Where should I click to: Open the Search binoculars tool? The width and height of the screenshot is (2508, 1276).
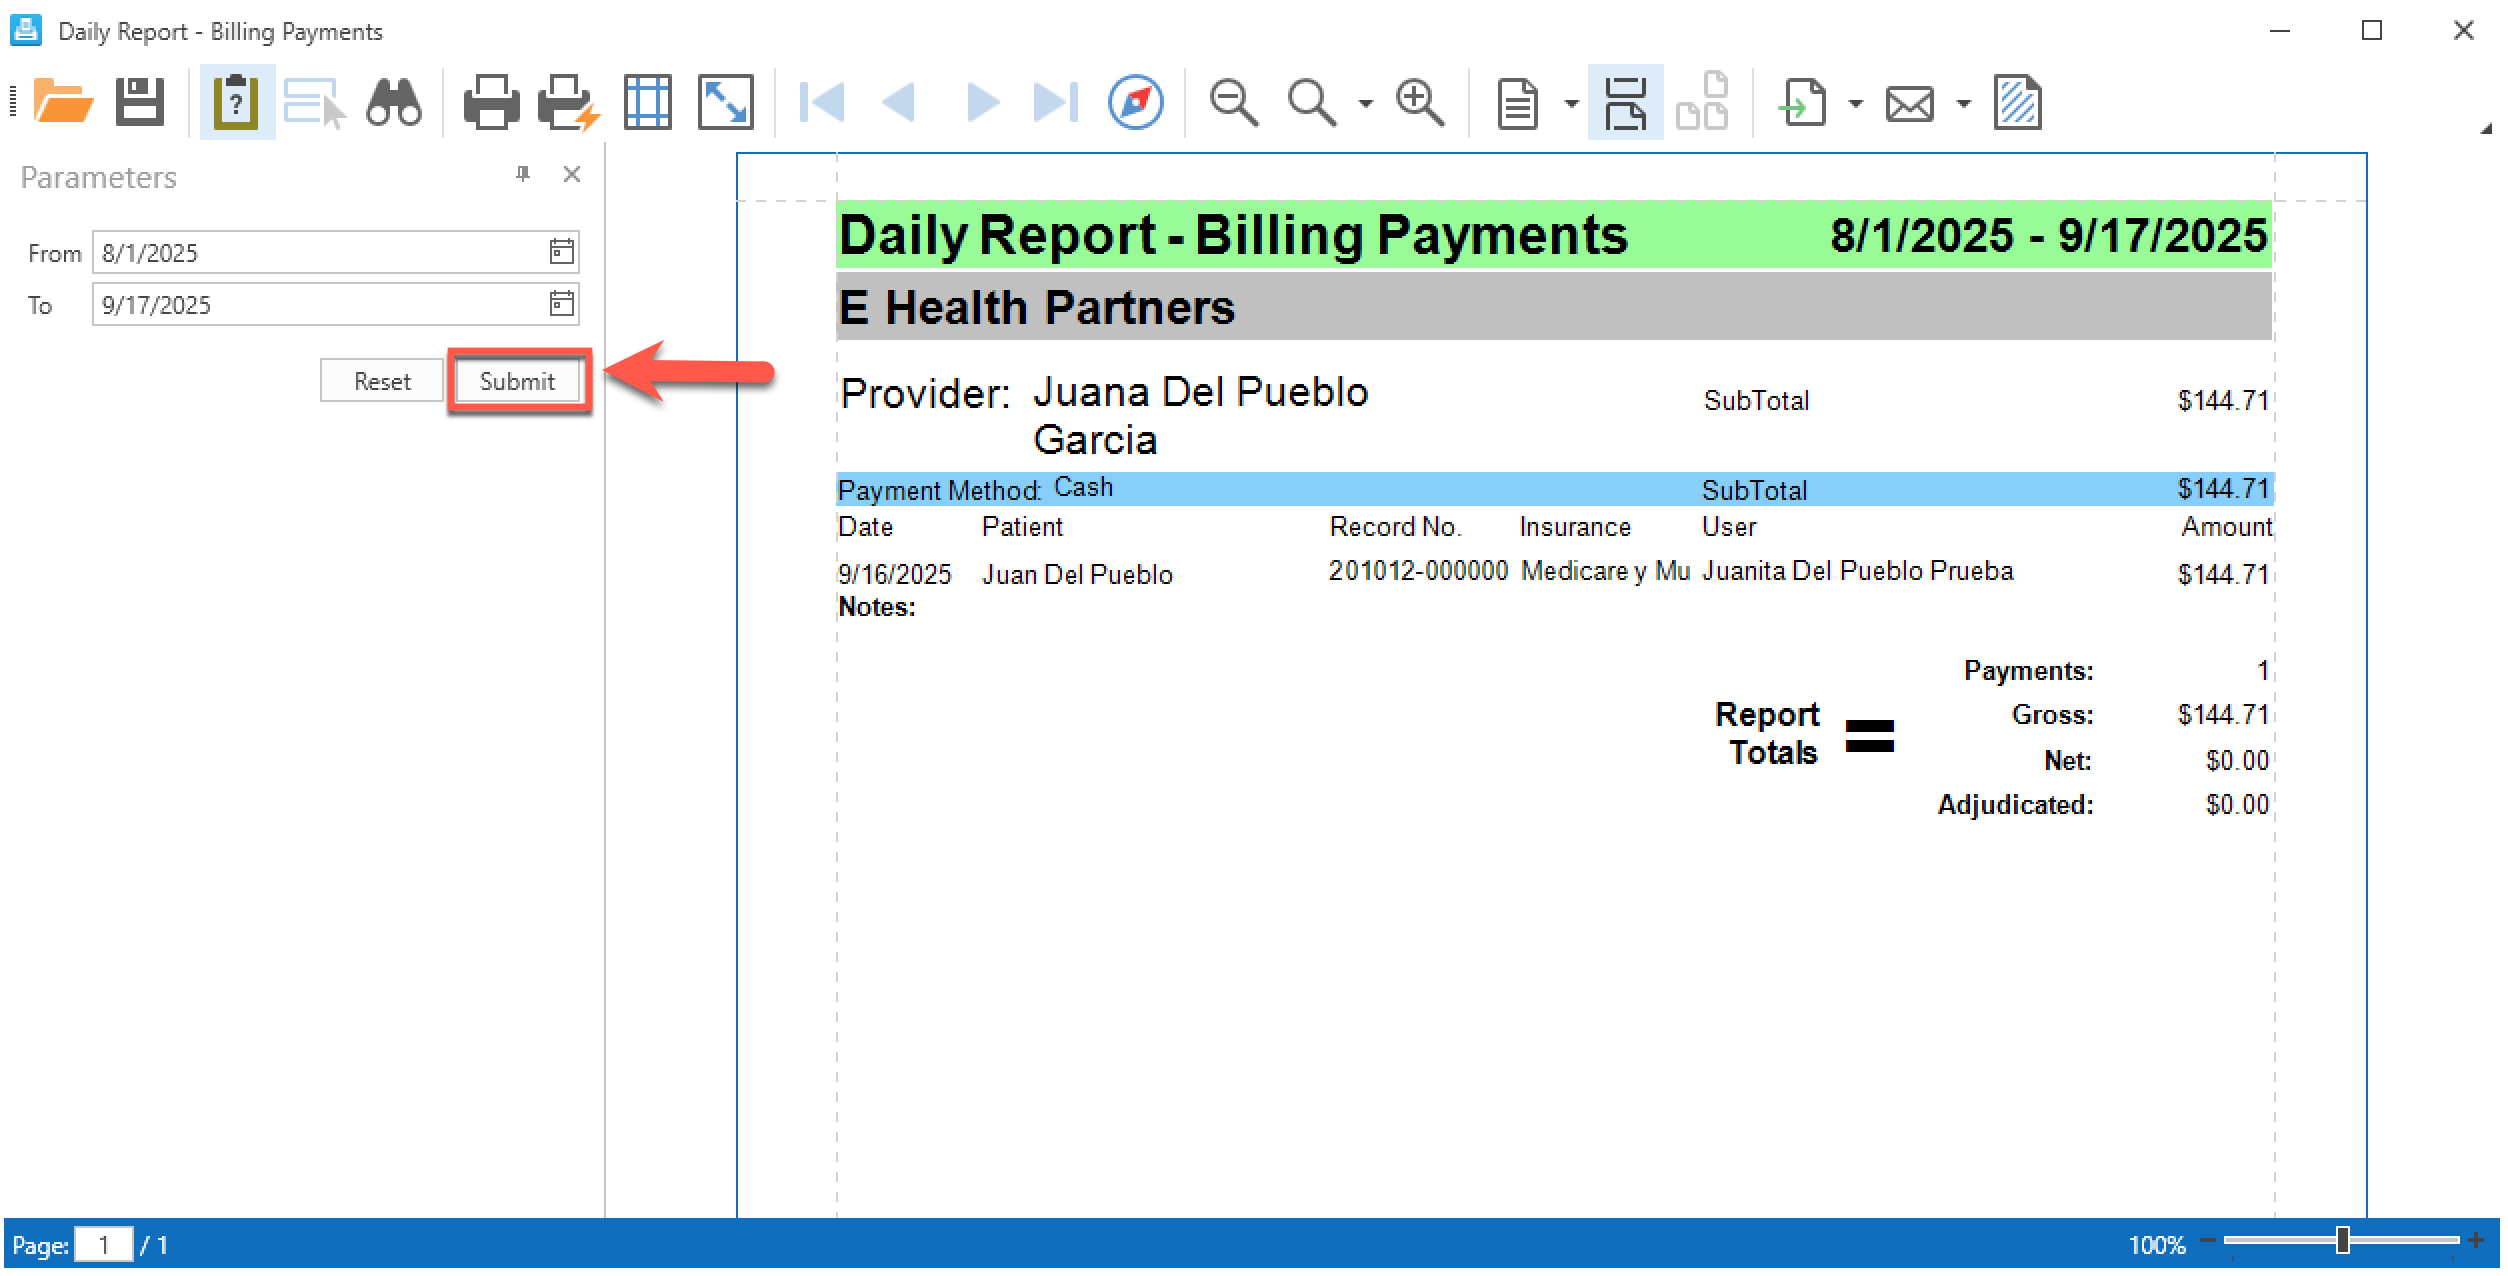click(x=393, y=102)
